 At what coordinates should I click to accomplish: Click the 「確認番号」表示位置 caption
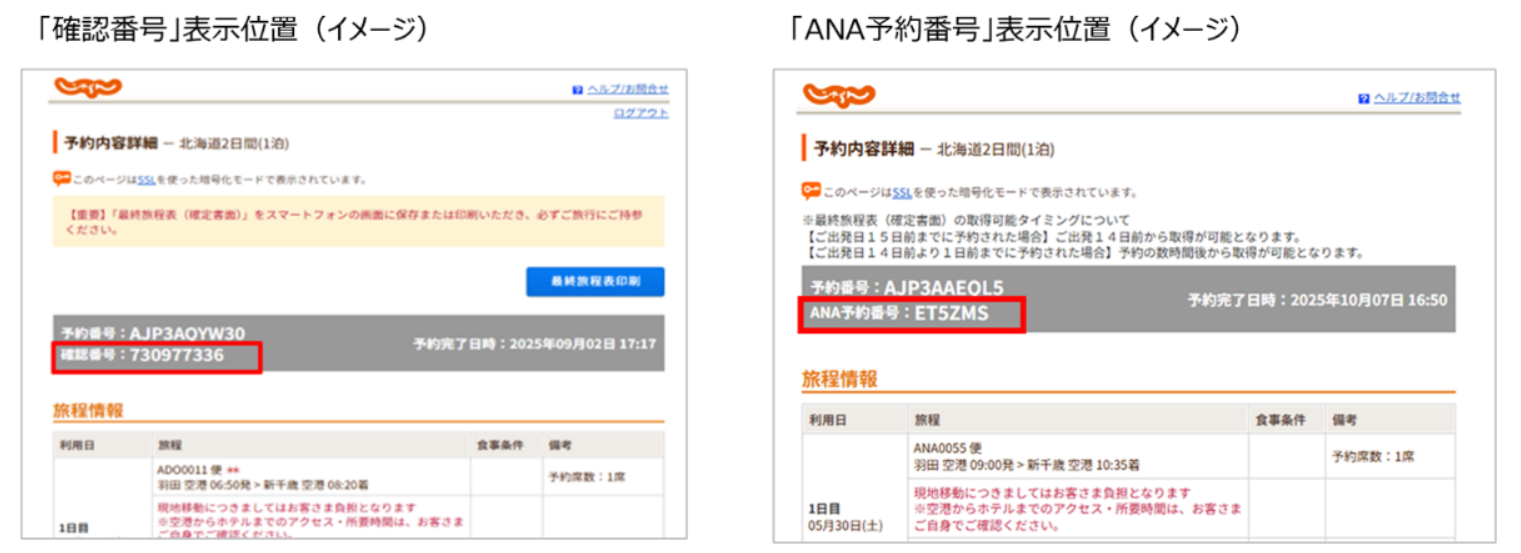tap(233, 31)
